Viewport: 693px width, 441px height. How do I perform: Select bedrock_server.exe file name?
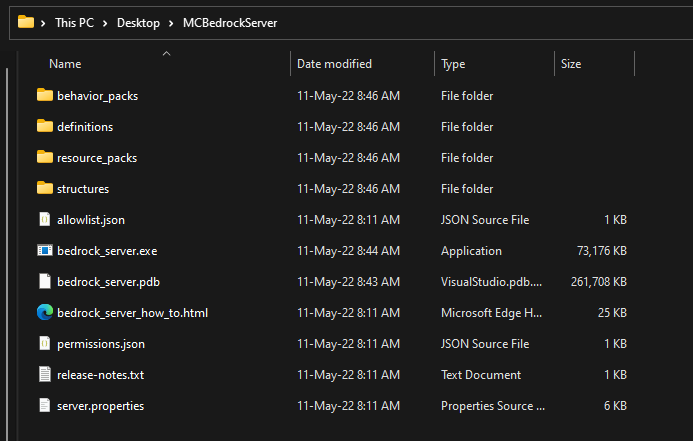click(107, 251)
